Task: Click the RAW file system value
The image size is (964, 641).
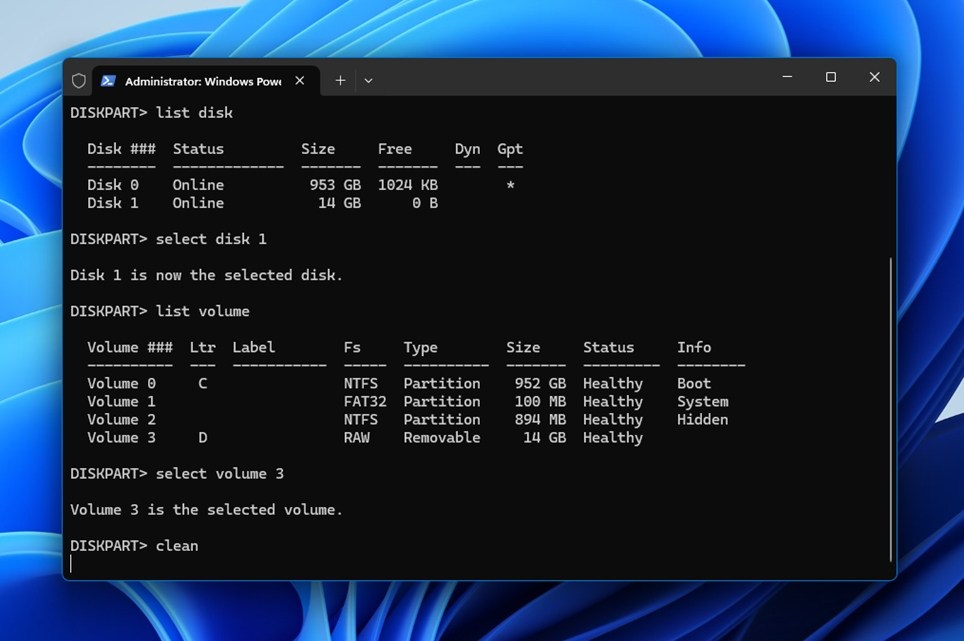Action: (357, 438)
